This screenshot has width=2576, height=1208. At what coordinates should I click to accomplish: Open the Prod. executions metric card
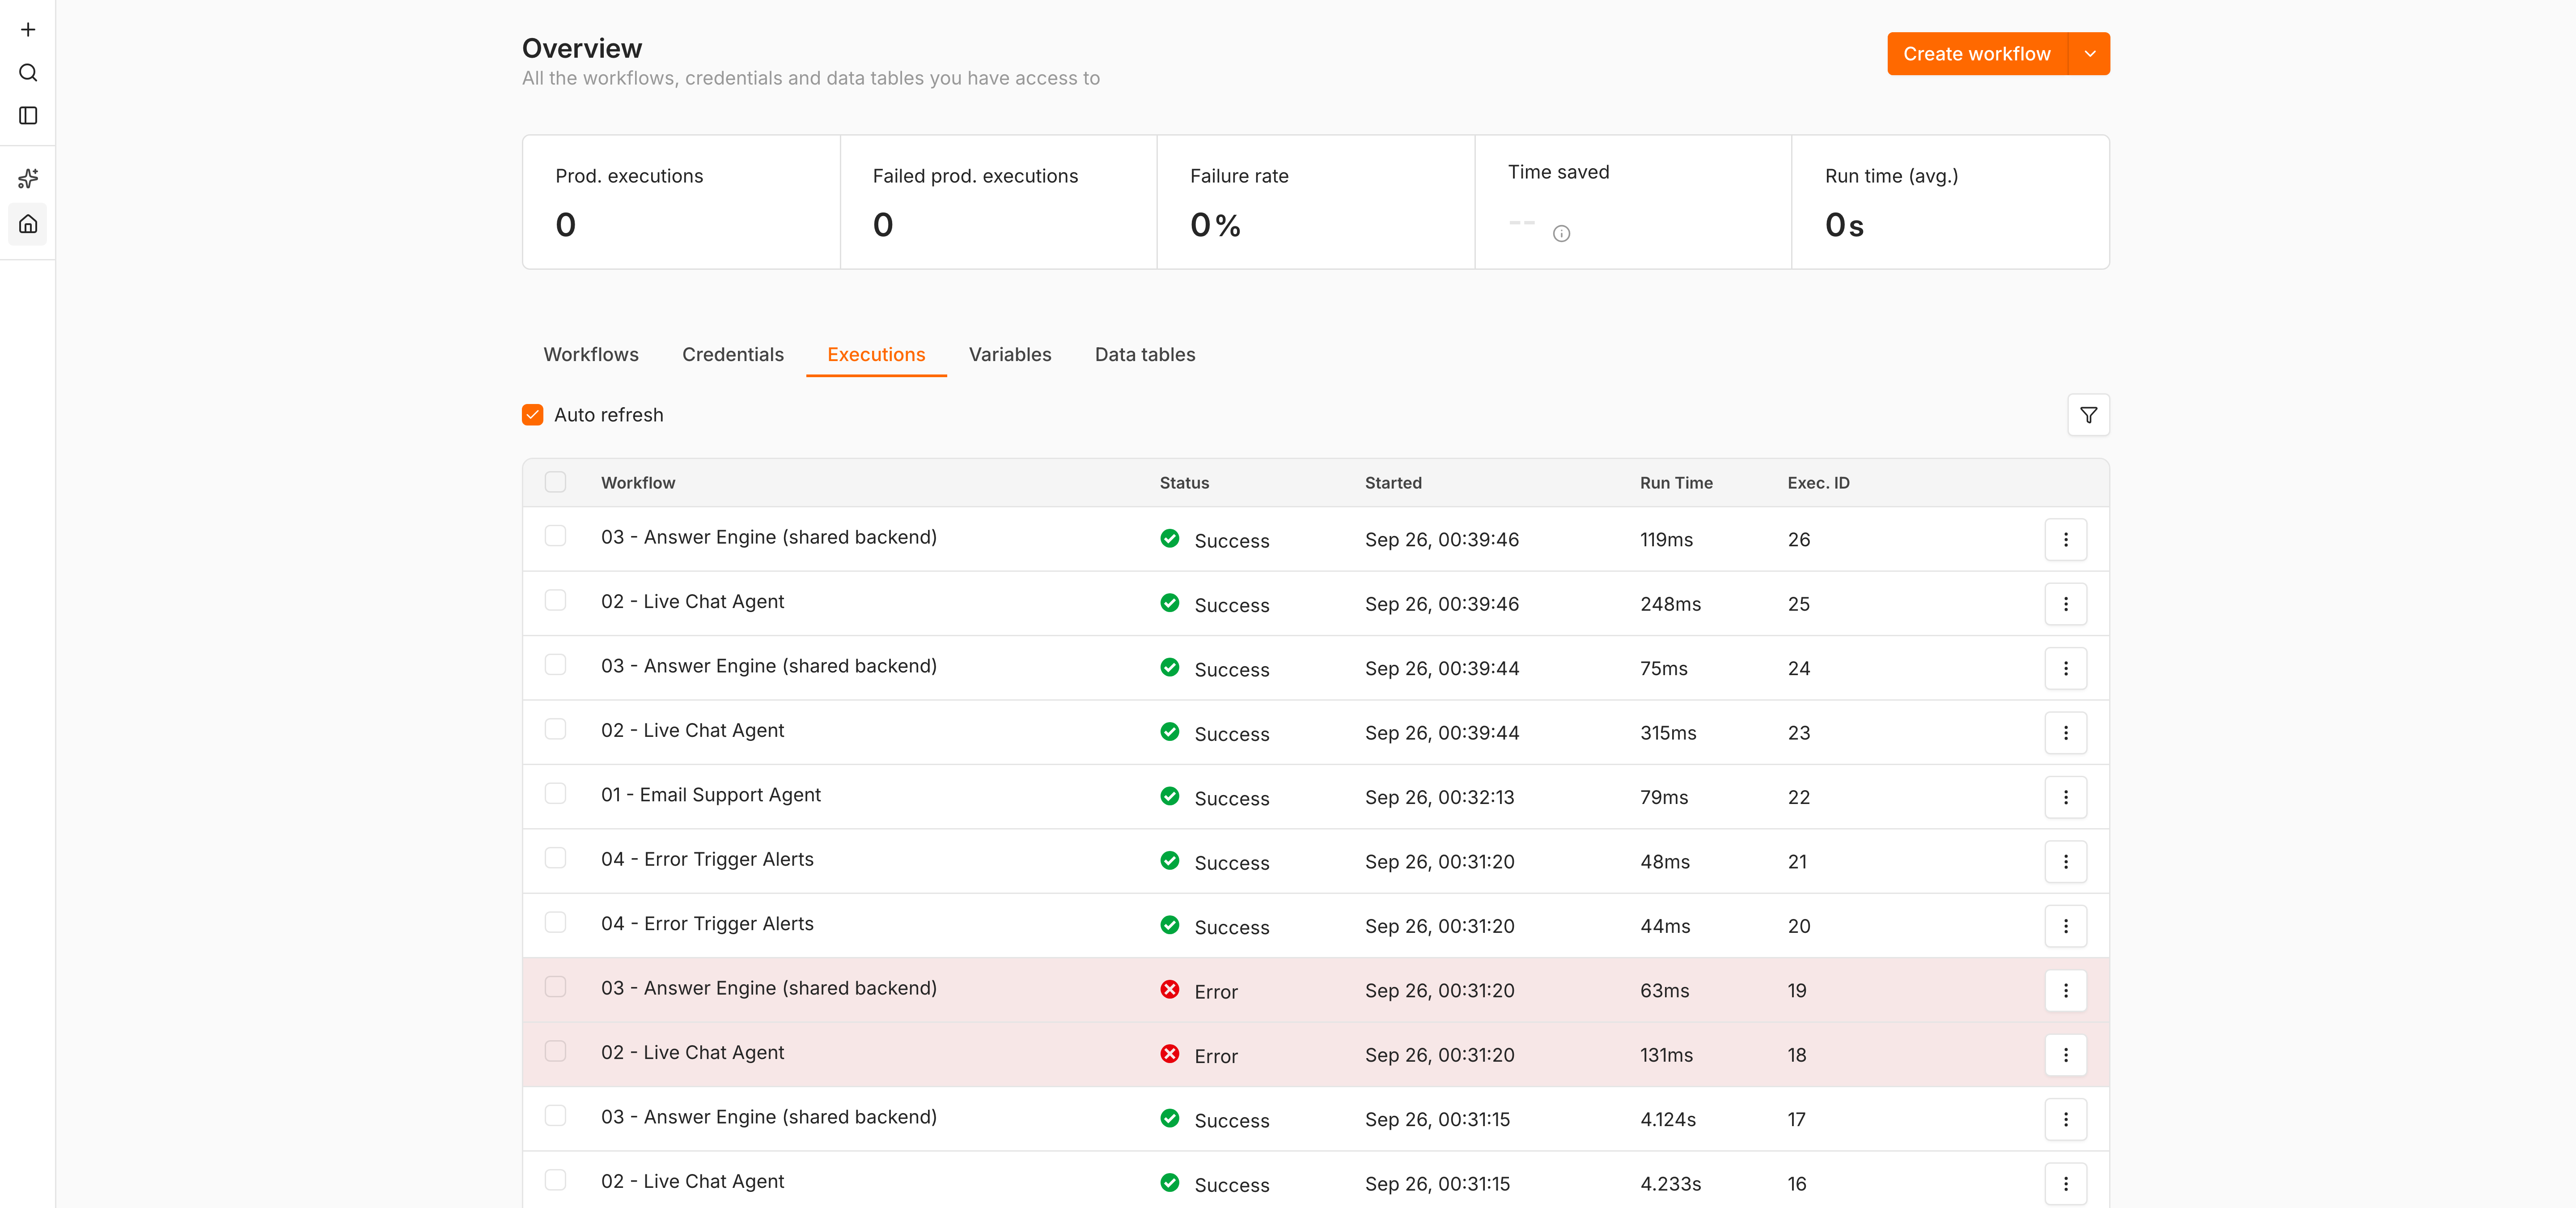point(681,202)
